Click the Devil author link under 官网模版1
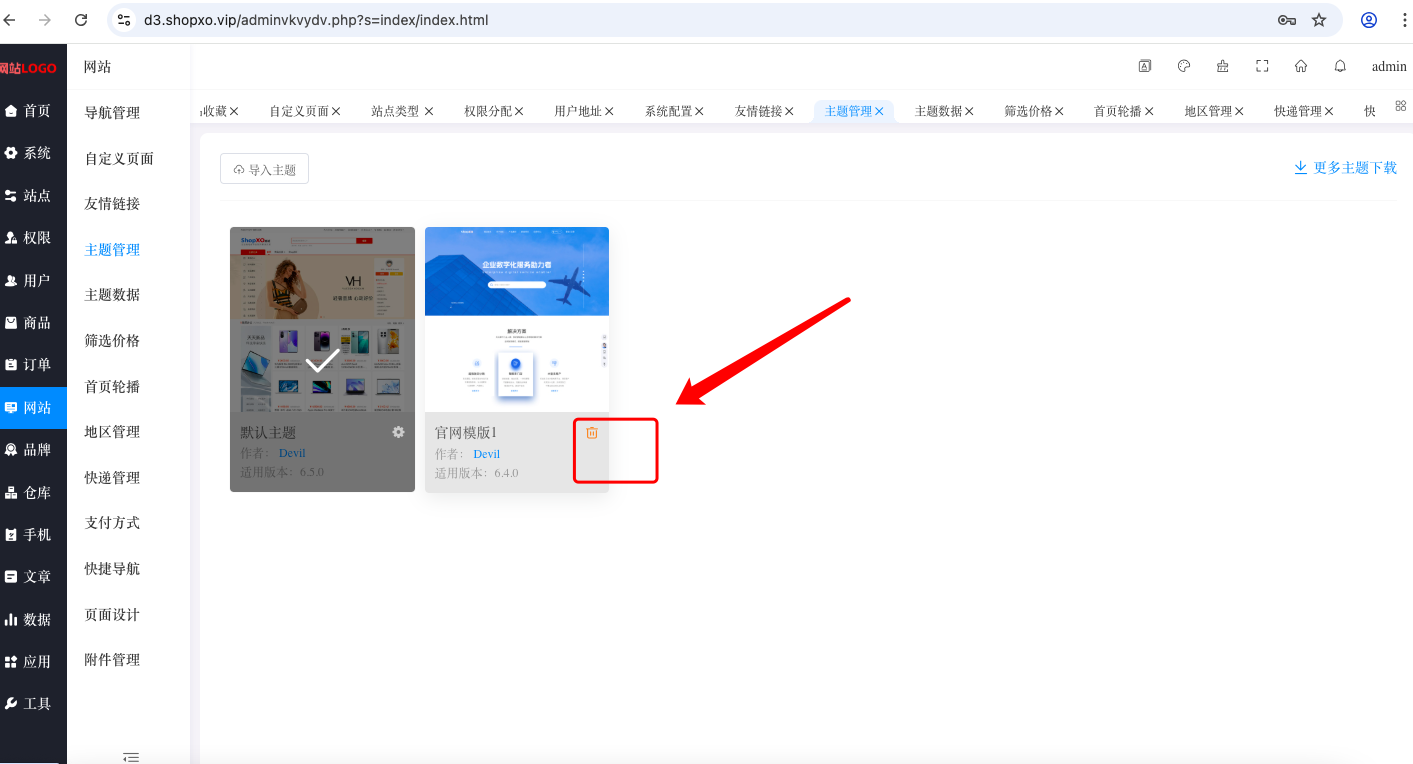The image size is (1413, 764). tap(487, 454)
